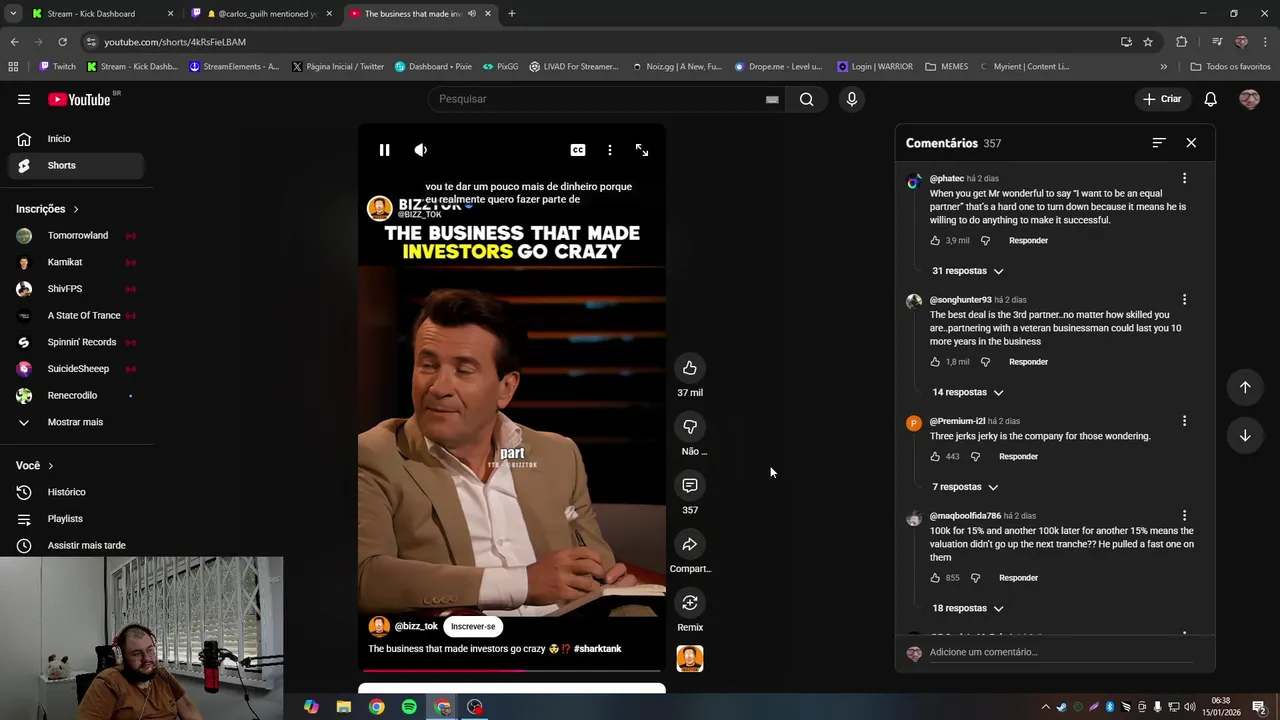Open YouTube notifications bell
Viewport: 1280px width, 720px height.
coord(1210,99)
